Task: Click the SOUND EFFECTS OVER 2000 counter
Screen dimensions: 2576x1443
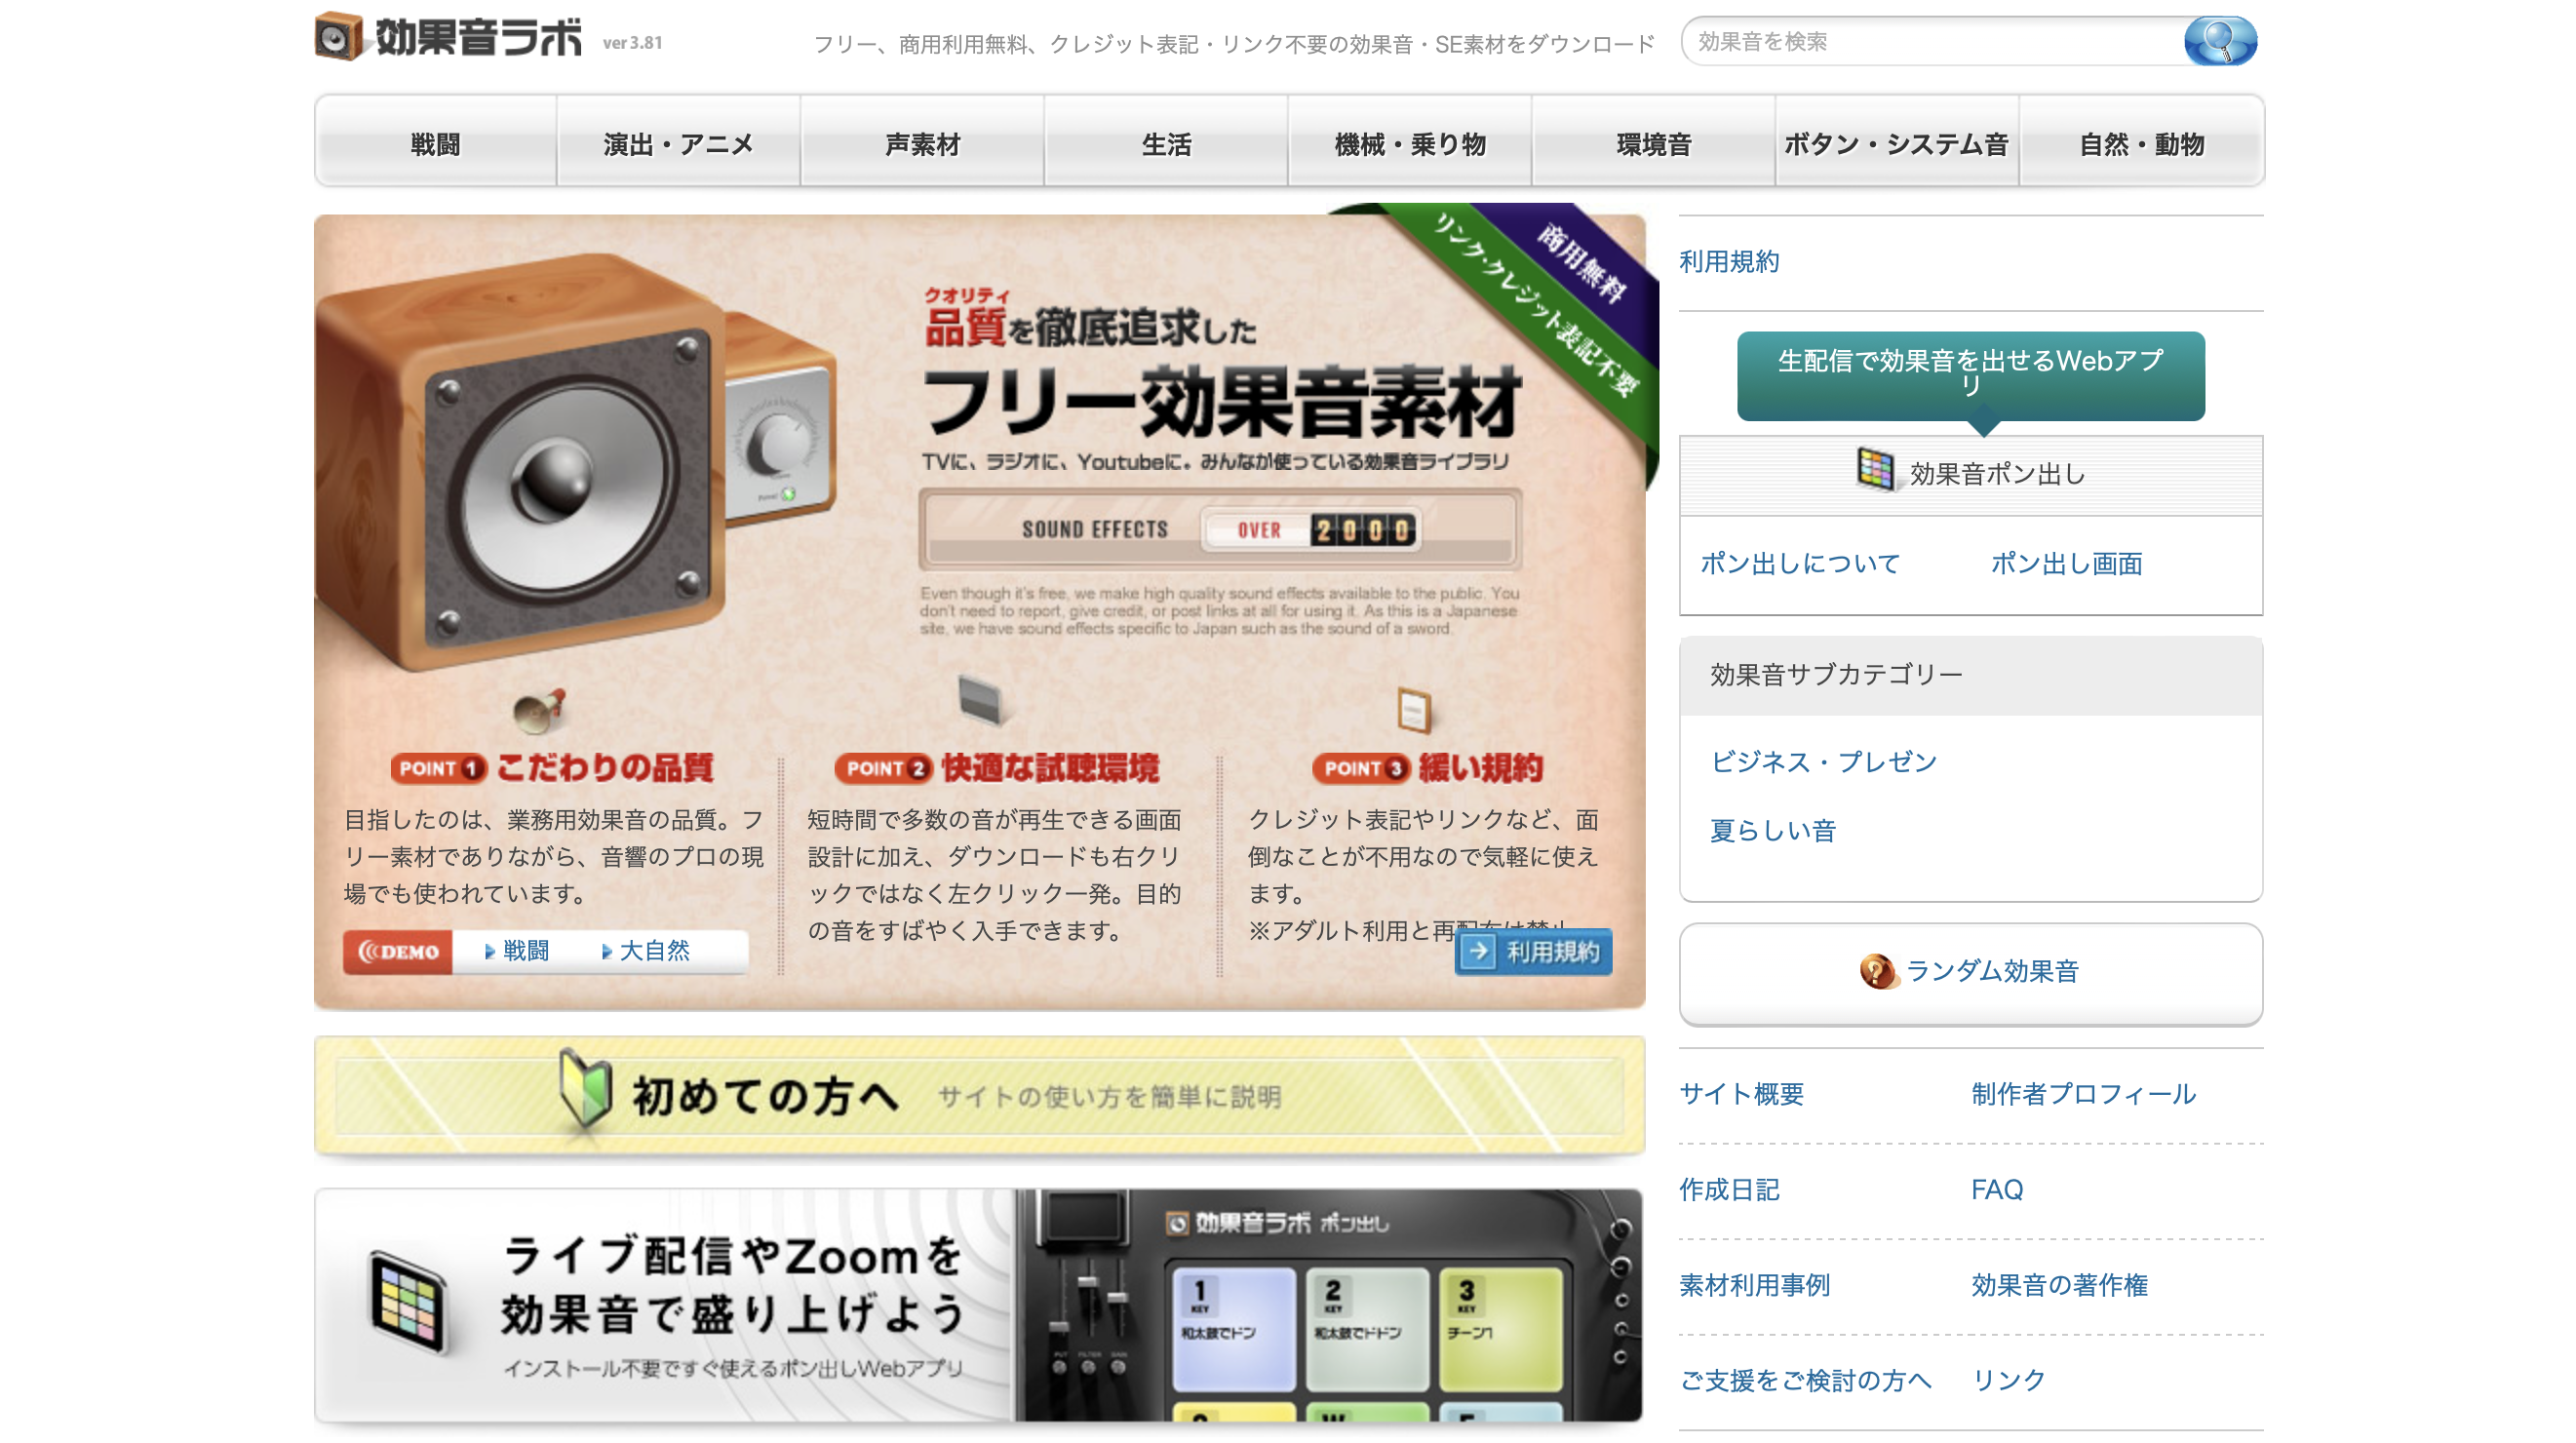Action: 1220,529
